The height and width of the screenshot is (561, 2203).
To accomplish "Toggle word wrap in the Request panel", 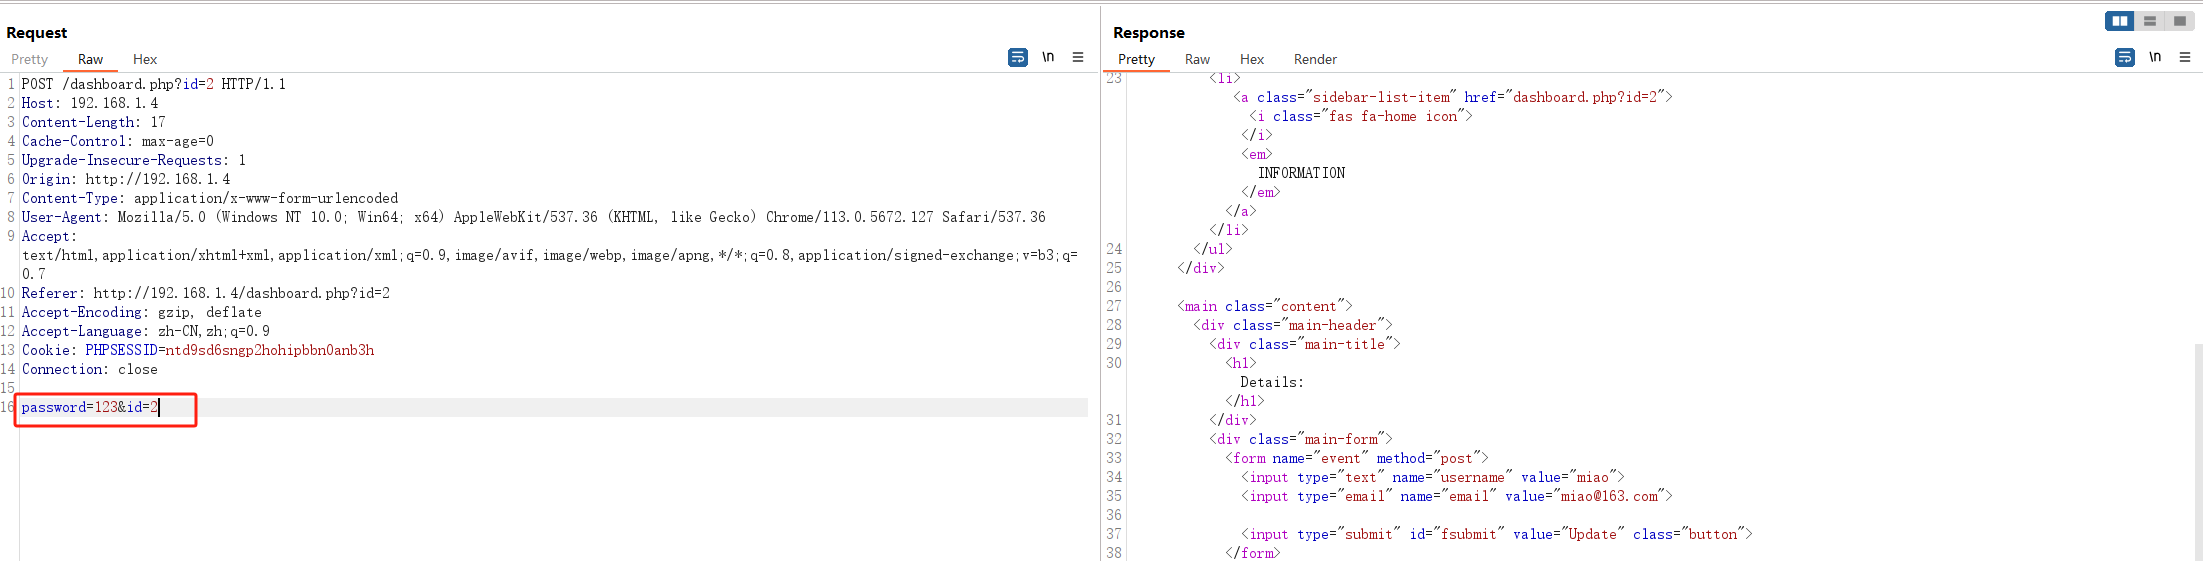I will tap(1017, 57).
